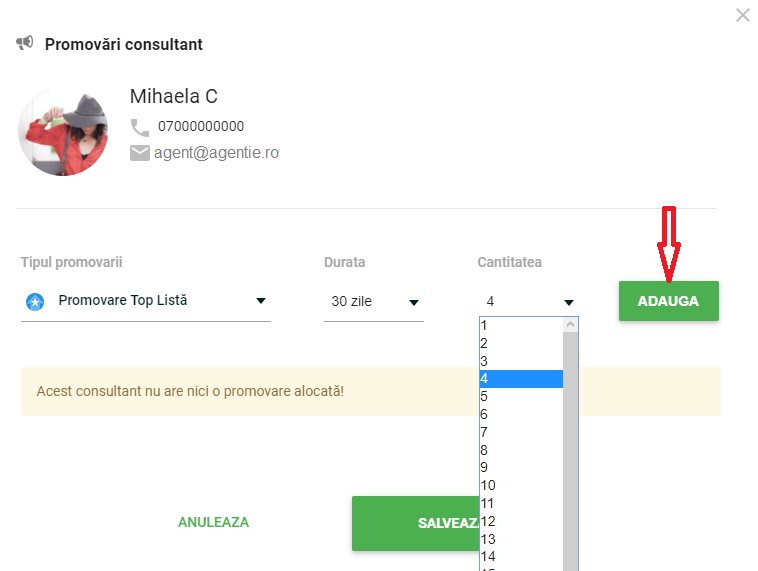The image size is (758, 571).
Task: Click Mihaela C's profile photo
Action: [x=63, y=131]
